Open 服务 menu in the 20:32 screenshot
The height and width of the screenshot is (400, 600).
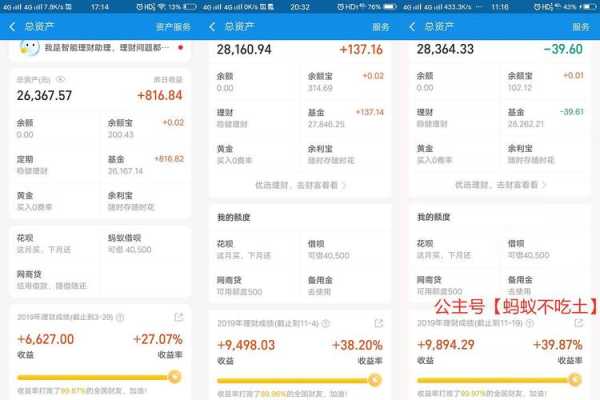point(381,26)
